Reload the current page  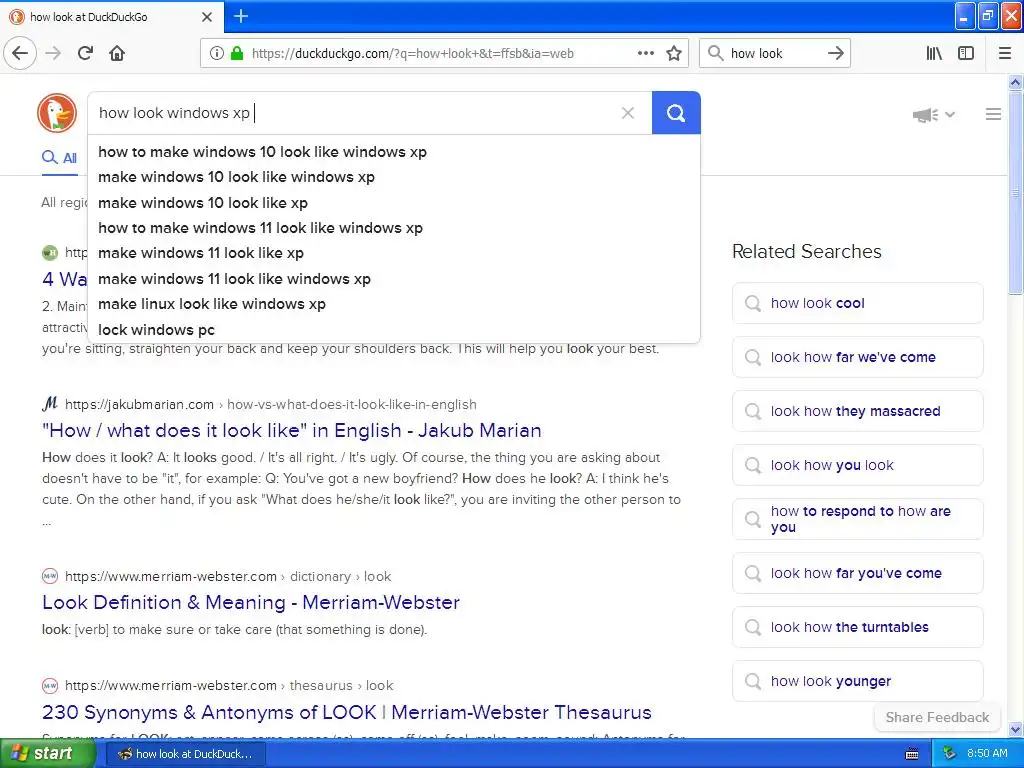(x=85, y=53)
